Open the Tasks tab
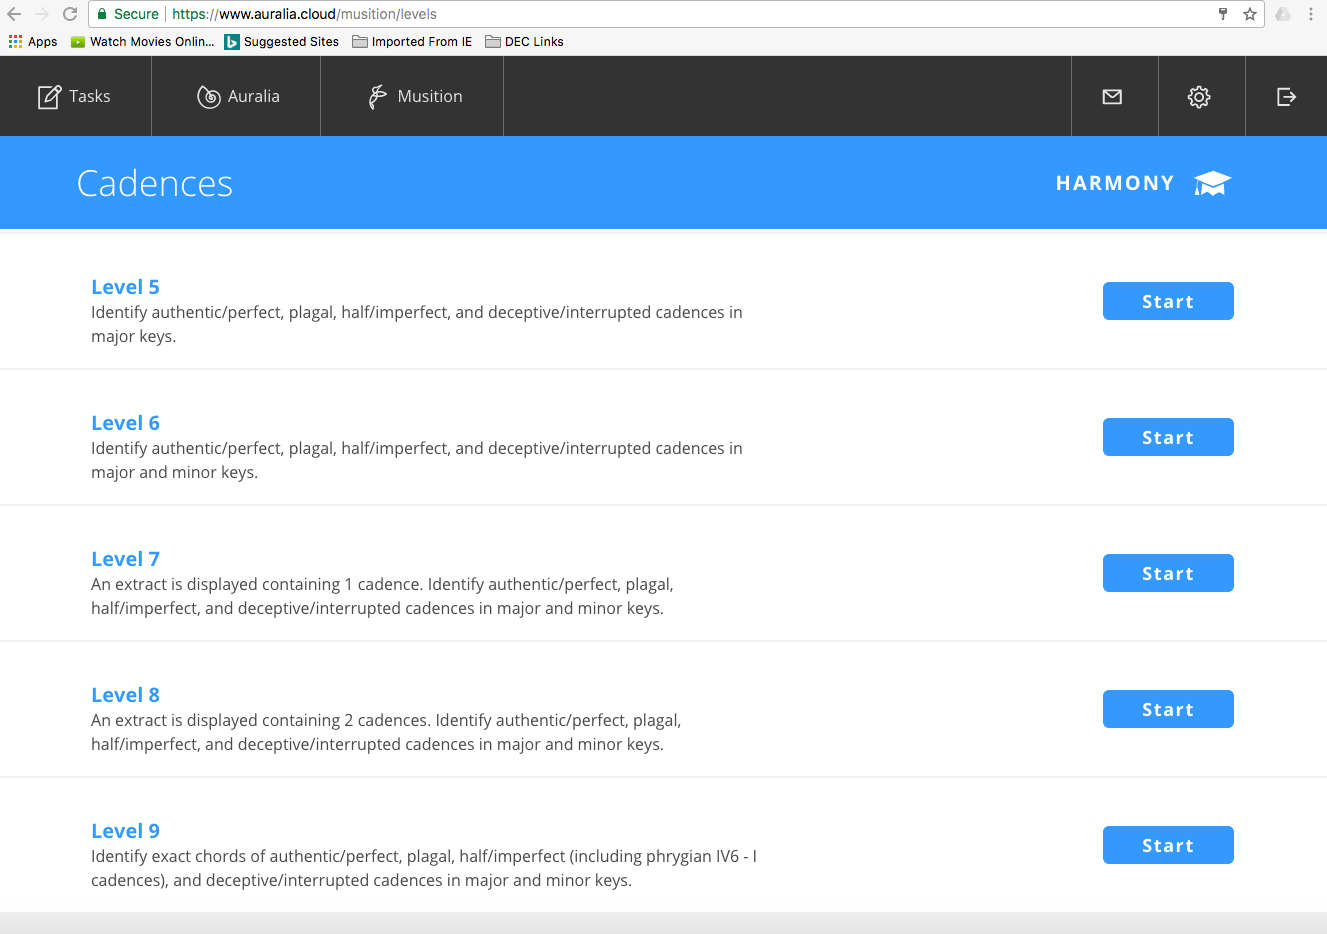The width and height of the screenshot is (1327, 934). [75, 96]
